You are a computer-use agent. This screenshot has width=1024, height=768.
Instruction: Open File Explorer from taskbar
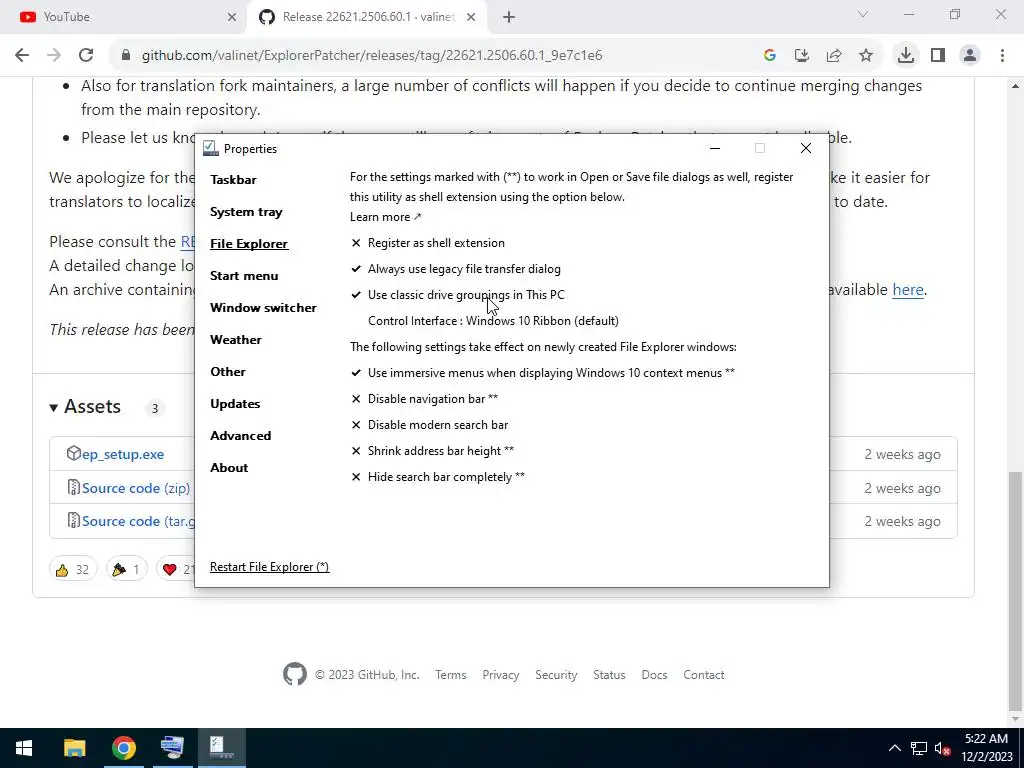(74, 748)
